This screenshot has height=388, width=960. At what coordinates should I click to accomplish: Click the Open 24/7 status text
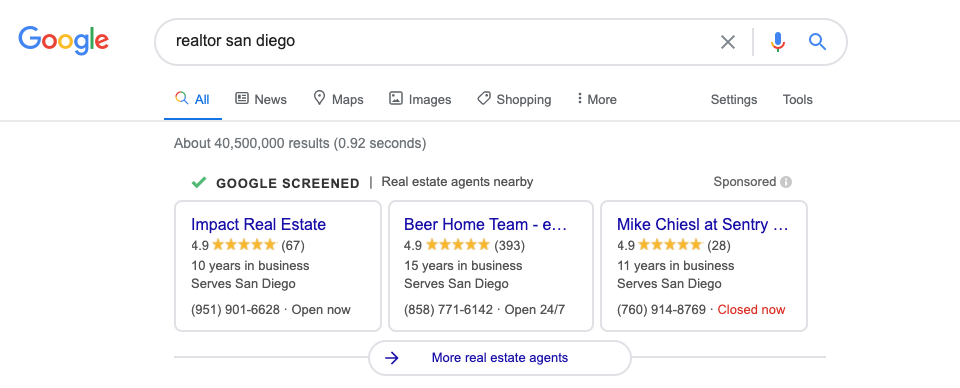(534, 310)
